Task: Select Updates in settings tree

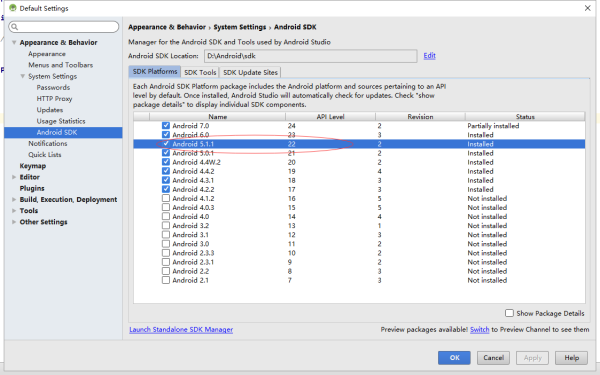Action: (50, 110)
